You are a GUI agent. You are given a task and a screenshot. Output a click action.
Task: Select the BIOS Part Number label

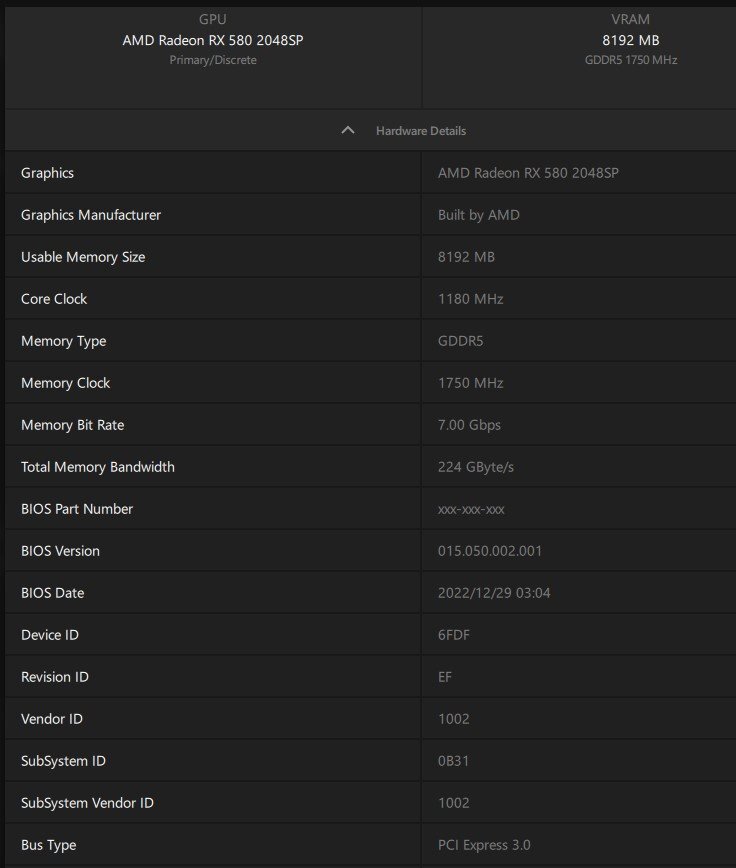[x=77, y=509]
